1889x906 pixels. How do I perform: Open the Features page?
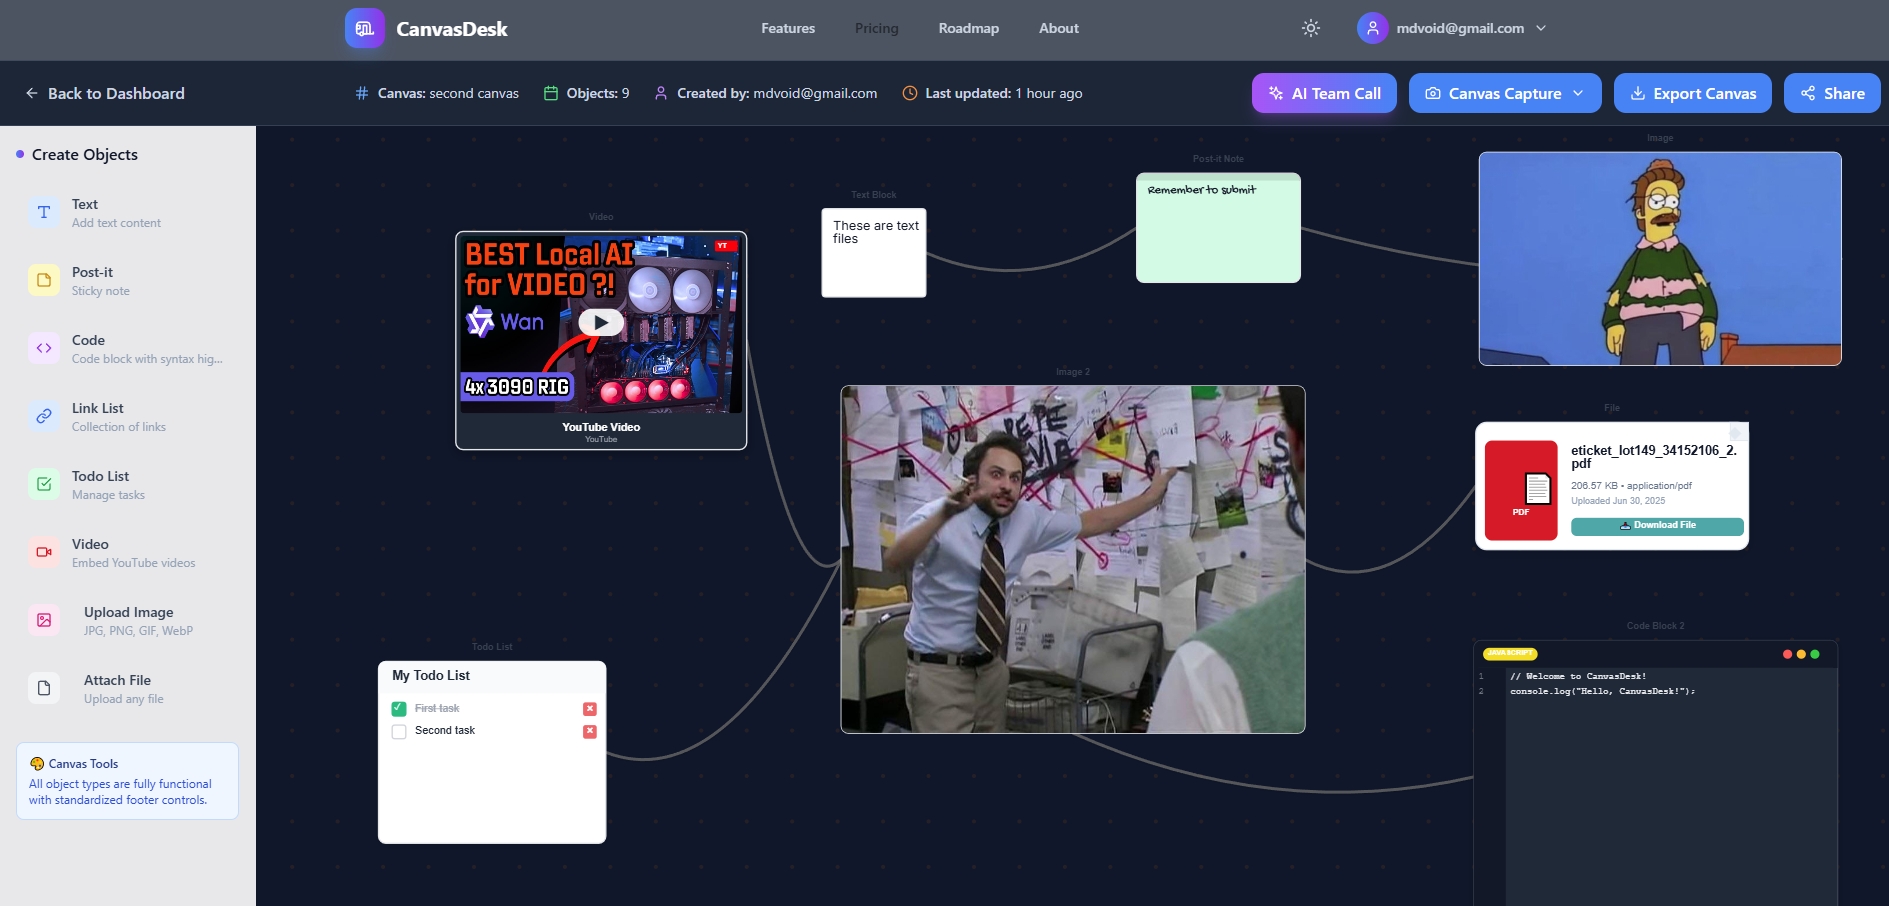click(788, 28)
